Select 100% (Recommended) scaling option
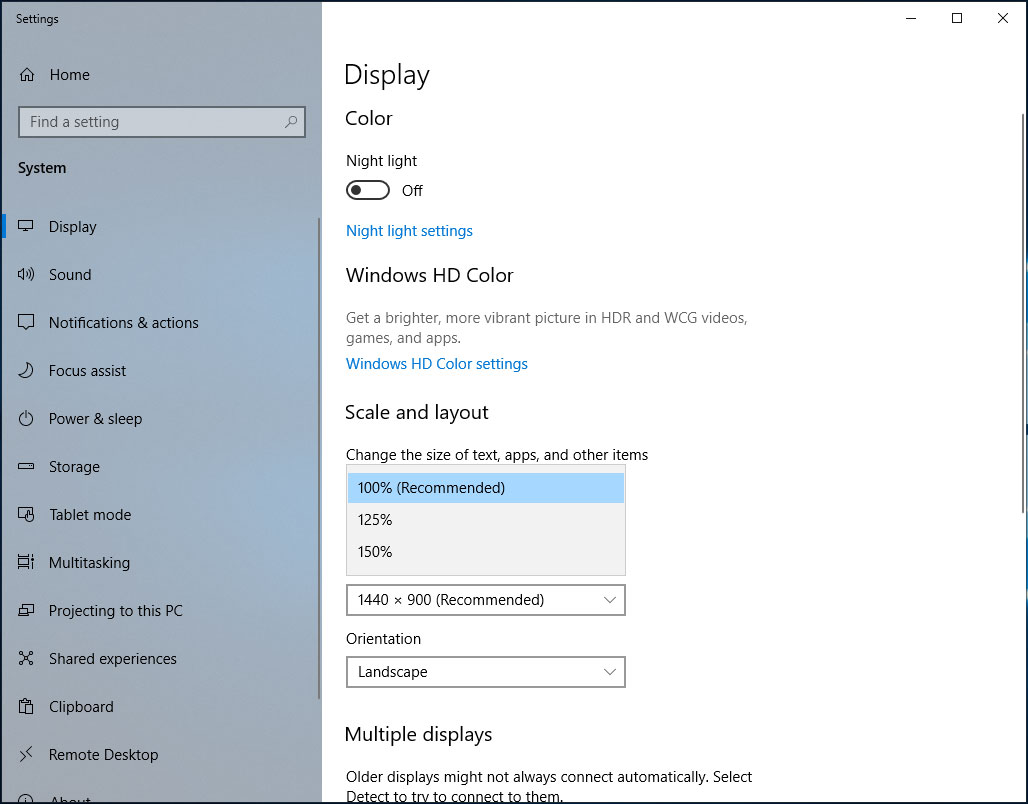 point(486,488)
